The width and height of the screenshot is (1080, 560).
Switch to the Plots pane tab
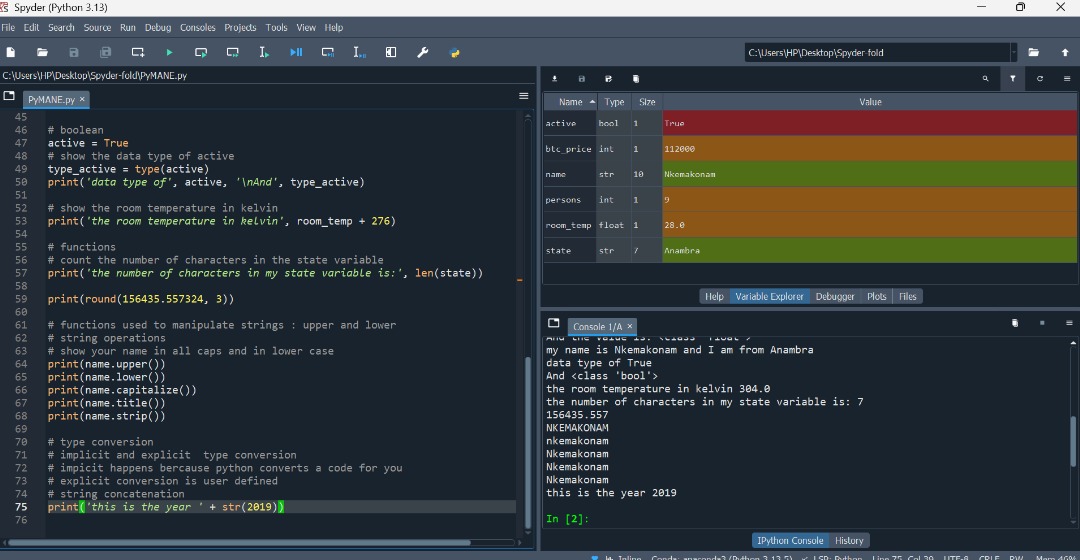click(876, 296)
